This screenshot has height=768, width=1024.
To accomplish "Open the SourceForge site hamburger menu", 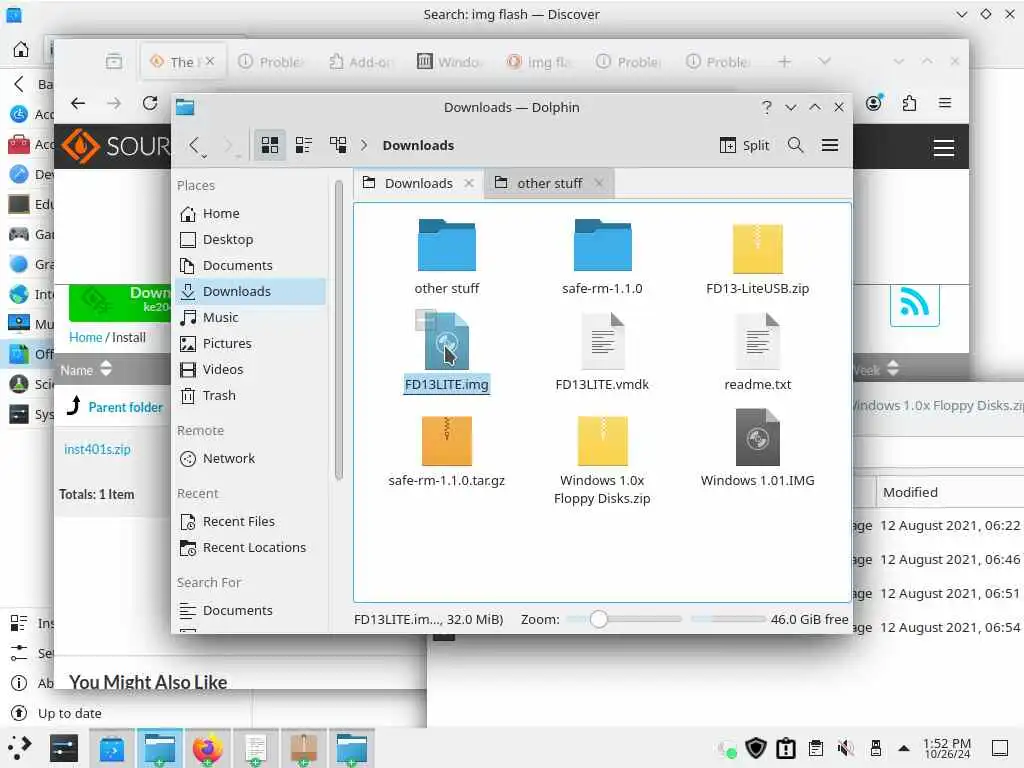I will (944, 148).
